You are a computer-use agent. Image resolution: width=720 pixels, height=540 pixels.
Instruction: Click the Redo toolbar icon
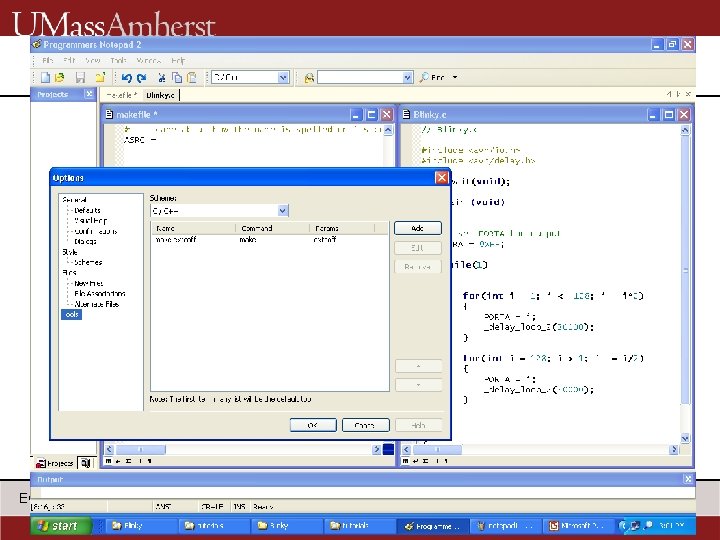pyautogui.click(x=141, y=78)
